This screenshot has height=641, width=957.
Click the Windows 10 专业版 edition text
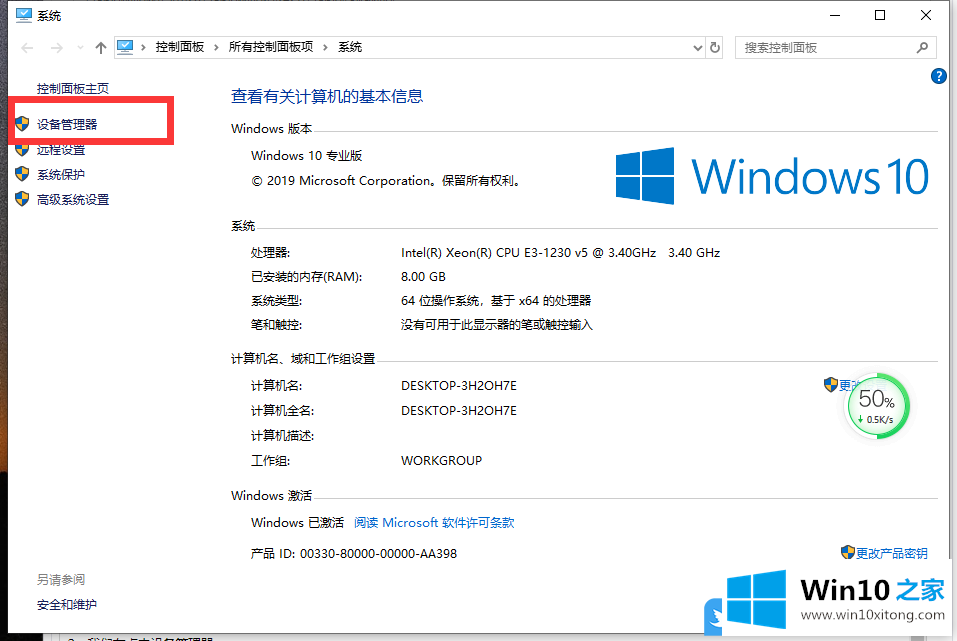click(x=306, y=156)
